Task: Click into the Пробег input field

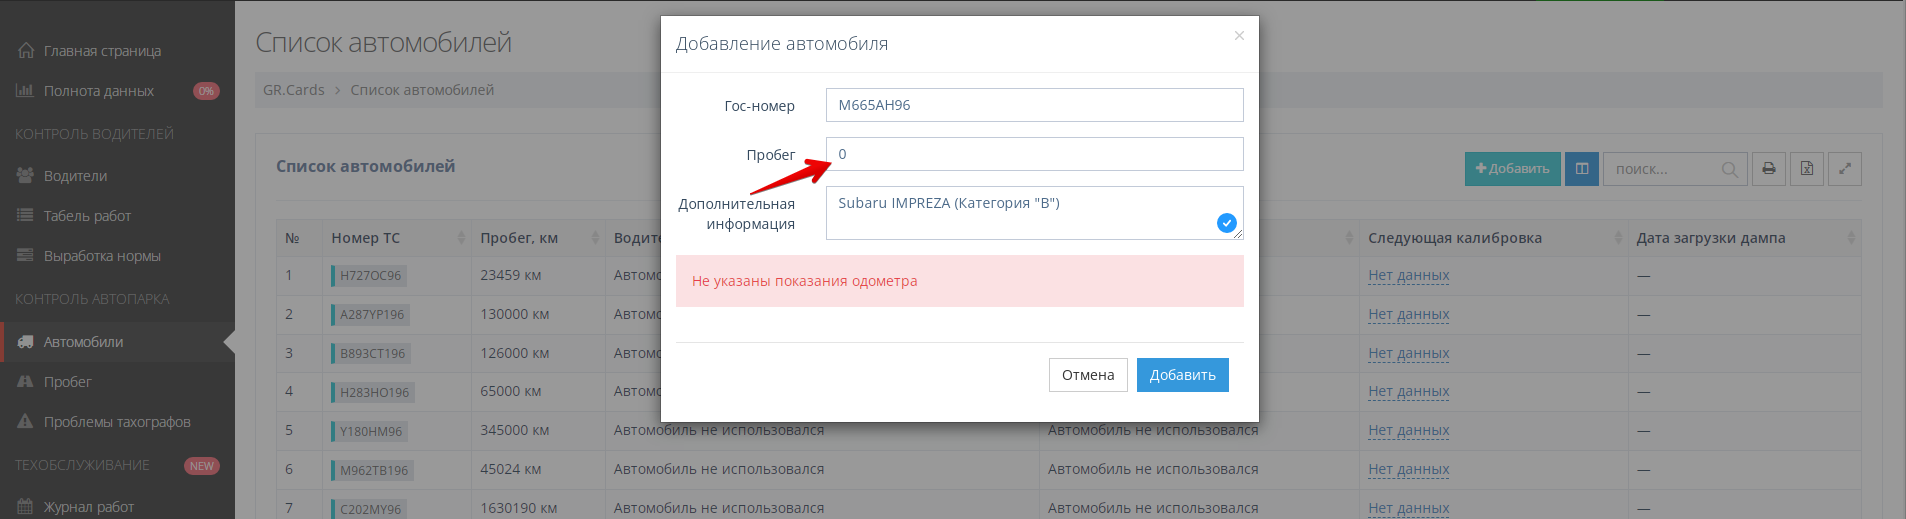Action: 1034,154
